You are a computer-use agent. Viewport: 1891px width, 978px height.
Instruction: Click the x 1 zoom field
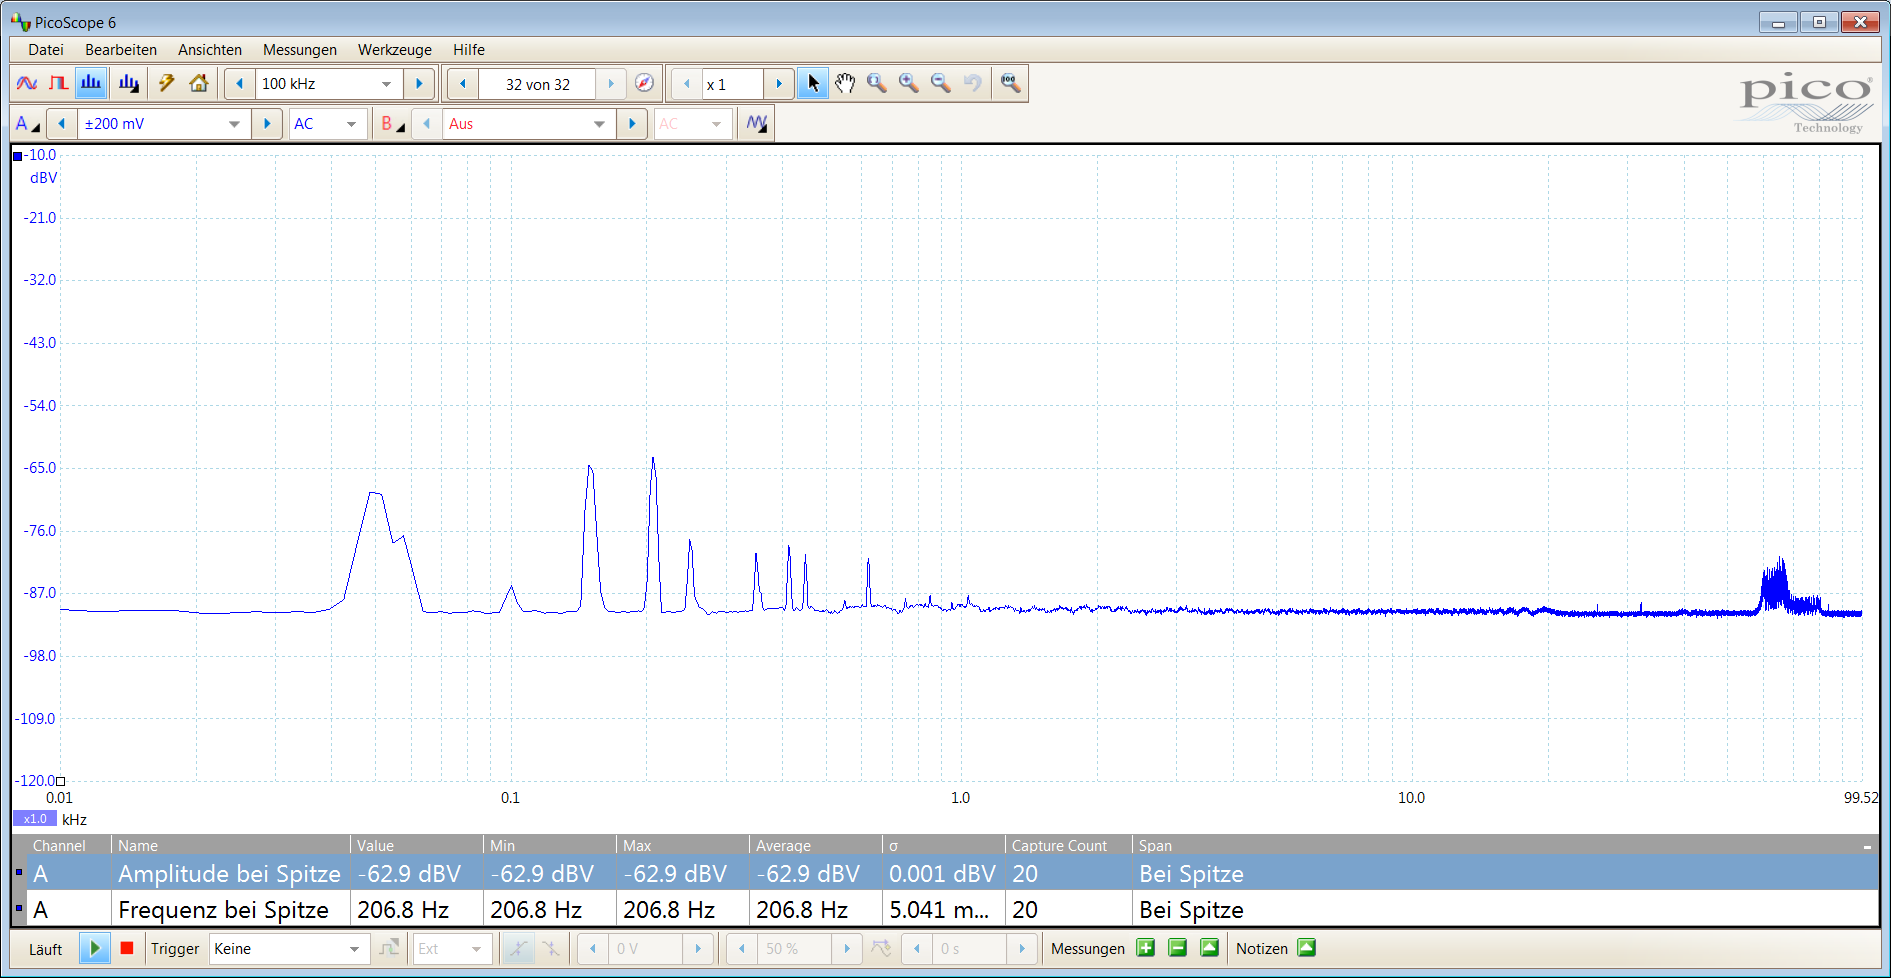click(x=732, y=84)
